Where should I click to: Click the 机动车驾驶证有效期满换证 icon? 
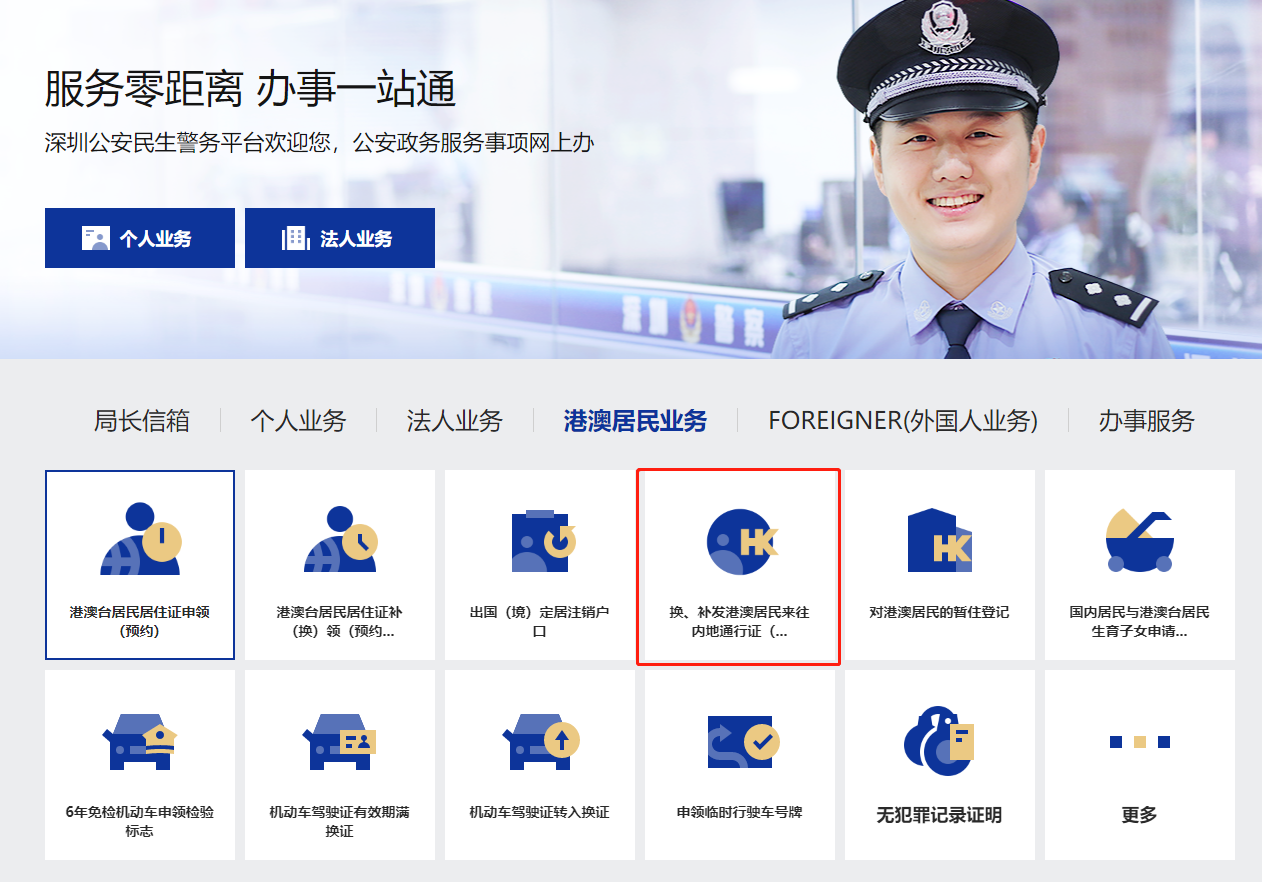coord(340,741)
